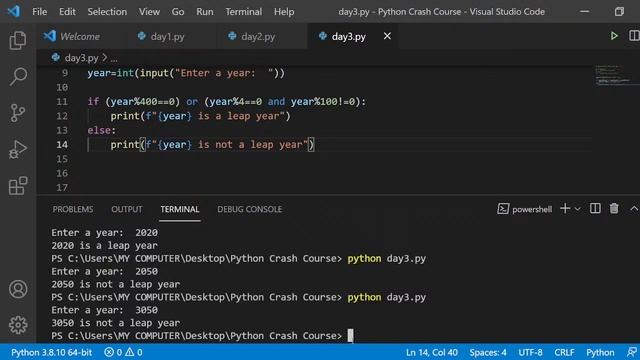
Task: Click terminal output '2020 is a leap year'
Action: coord(104,245)
